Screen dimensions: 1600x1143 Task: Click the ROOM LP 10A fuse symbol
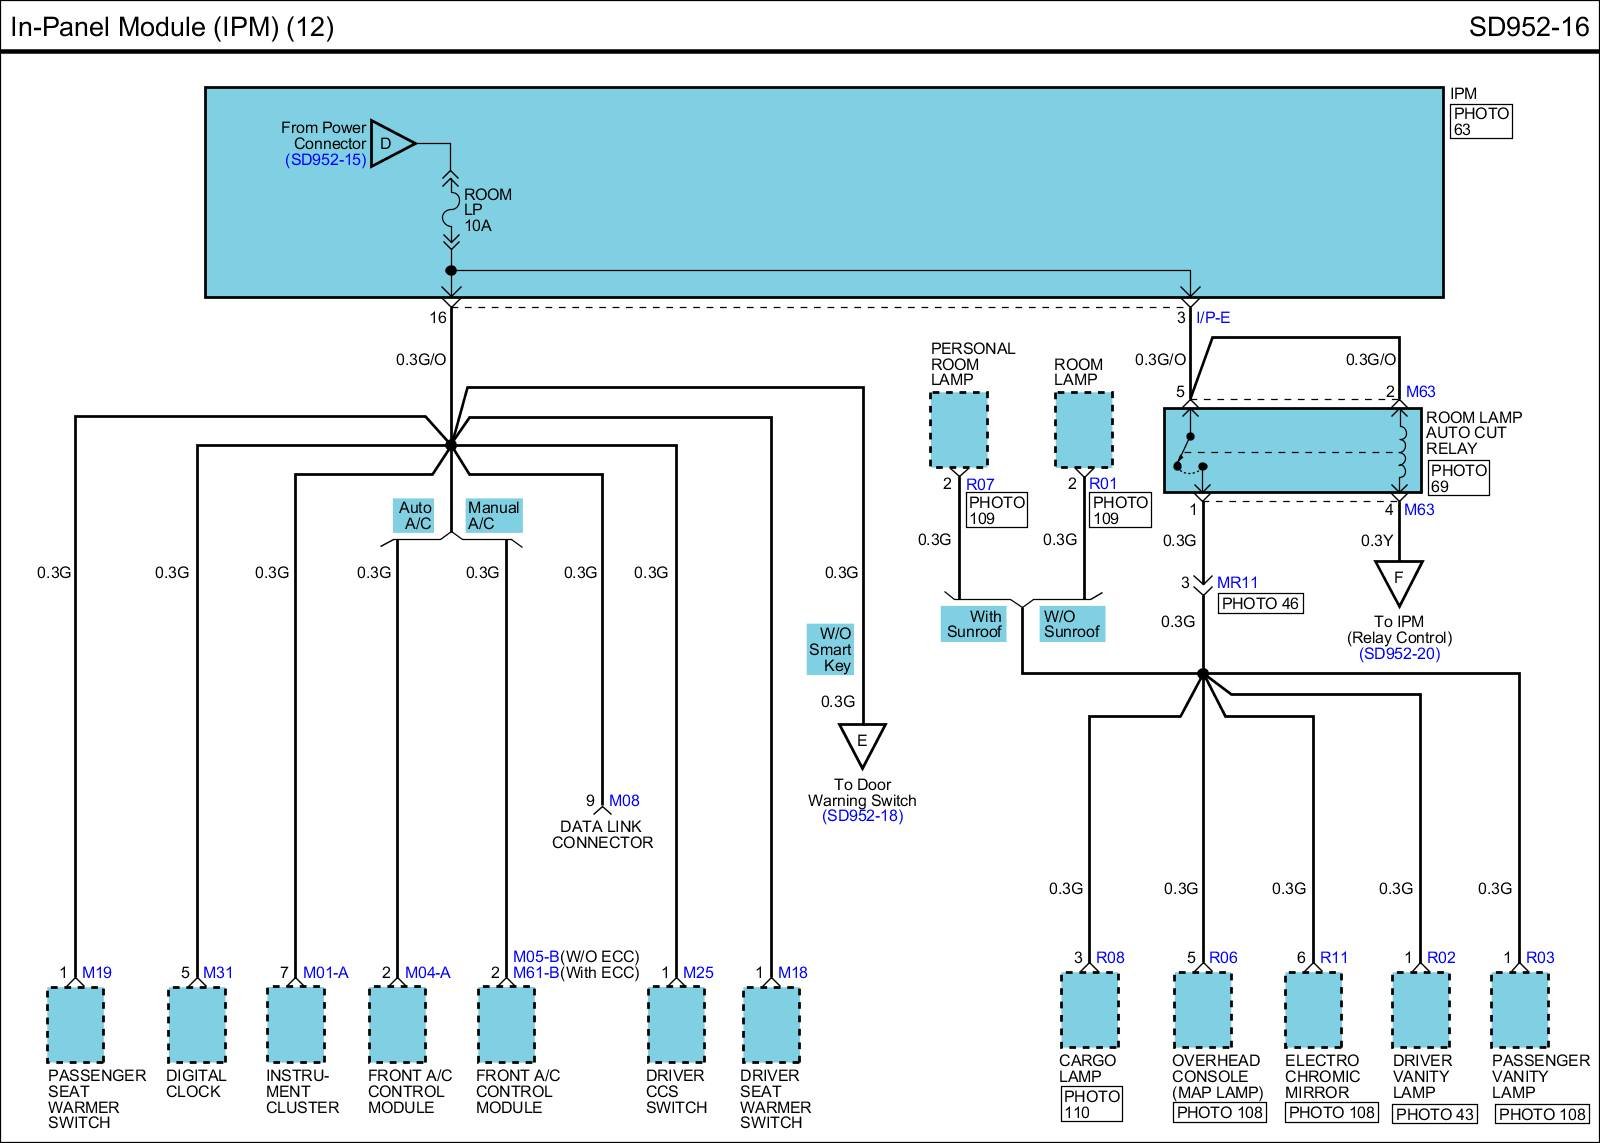tap(451, 210)
